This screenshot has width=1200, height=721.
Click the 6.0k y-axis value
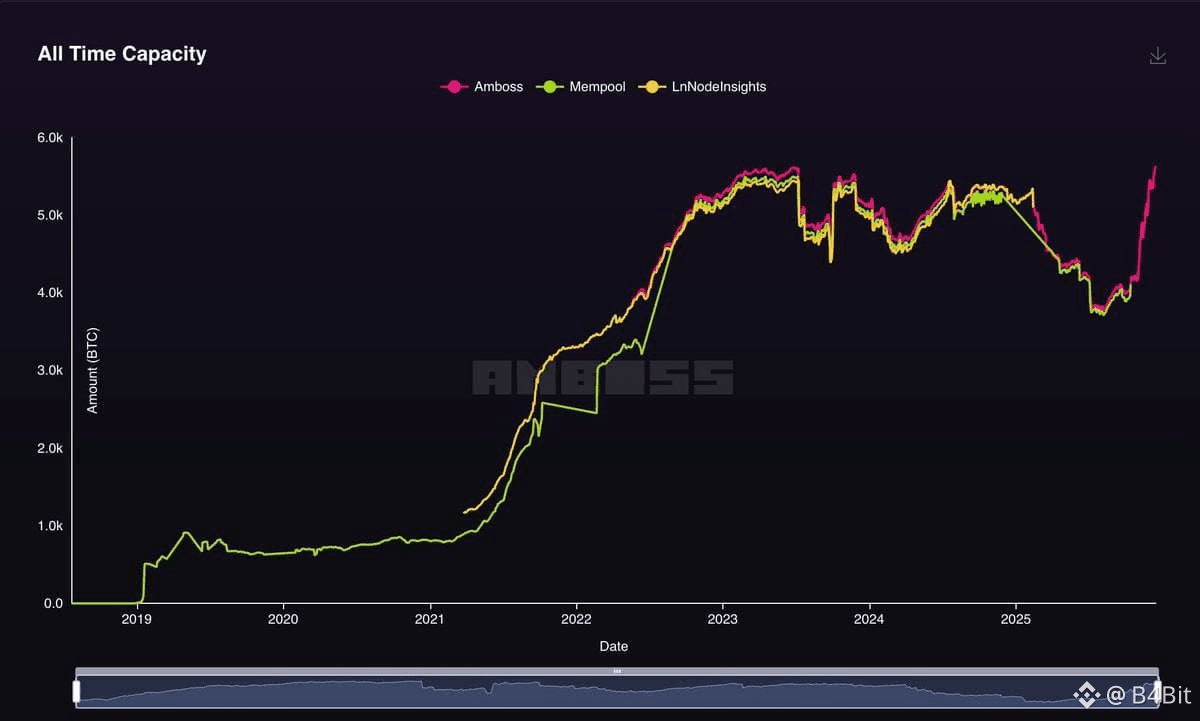(50, 138)
